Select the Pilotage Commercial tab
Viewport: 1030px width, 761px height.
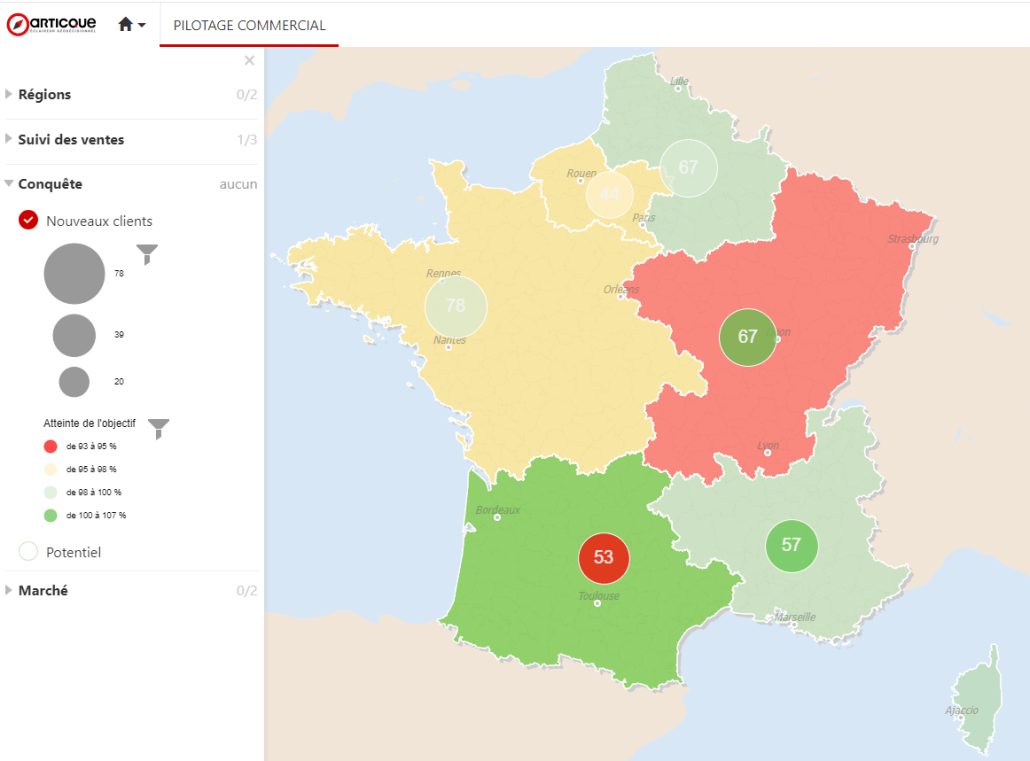pyautogui.click(x=249, y=25)
